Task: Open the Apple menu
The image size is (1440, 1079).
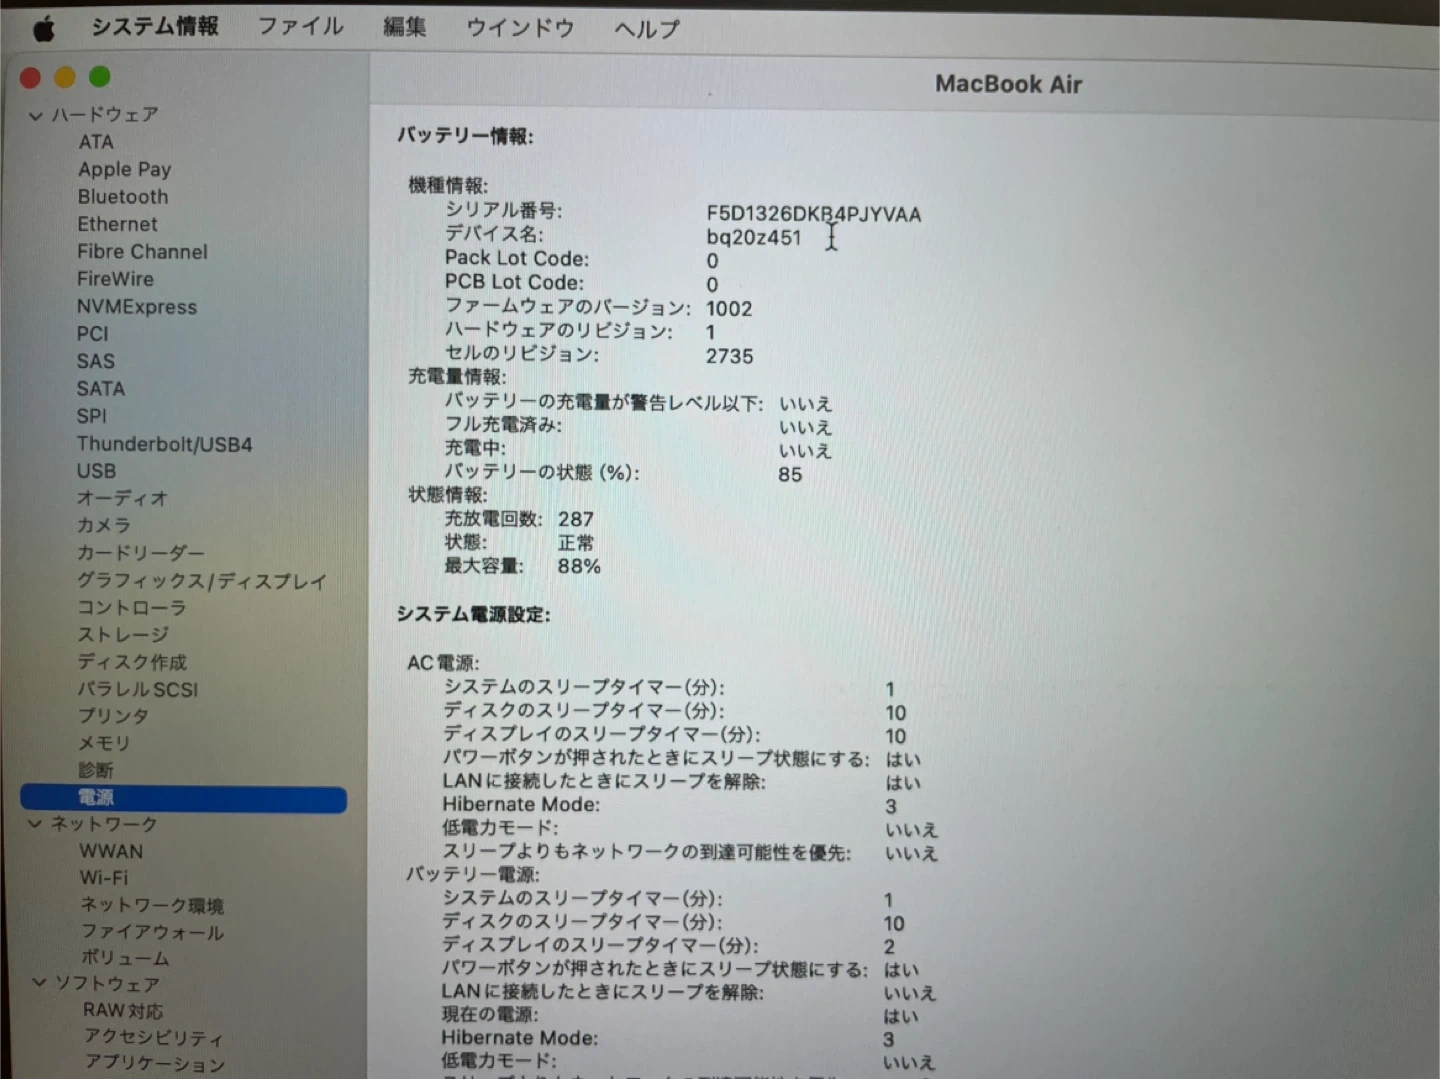Action: (x=43, y=29)
